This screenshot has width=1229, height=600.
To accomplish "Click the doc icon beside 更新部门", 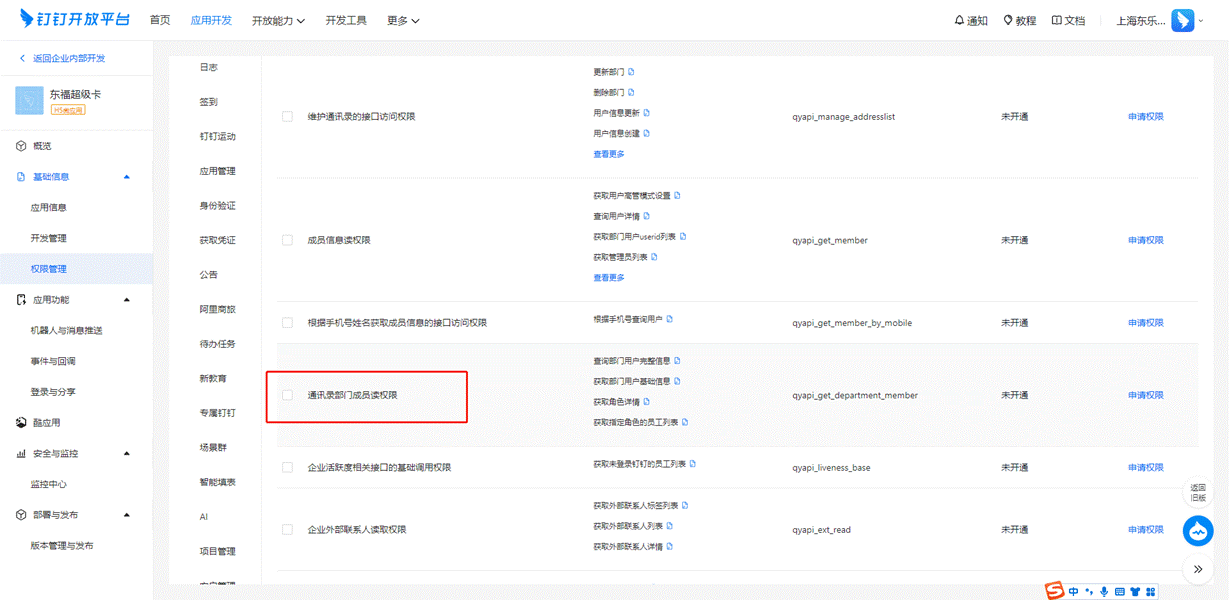I will tap(631, 72).
